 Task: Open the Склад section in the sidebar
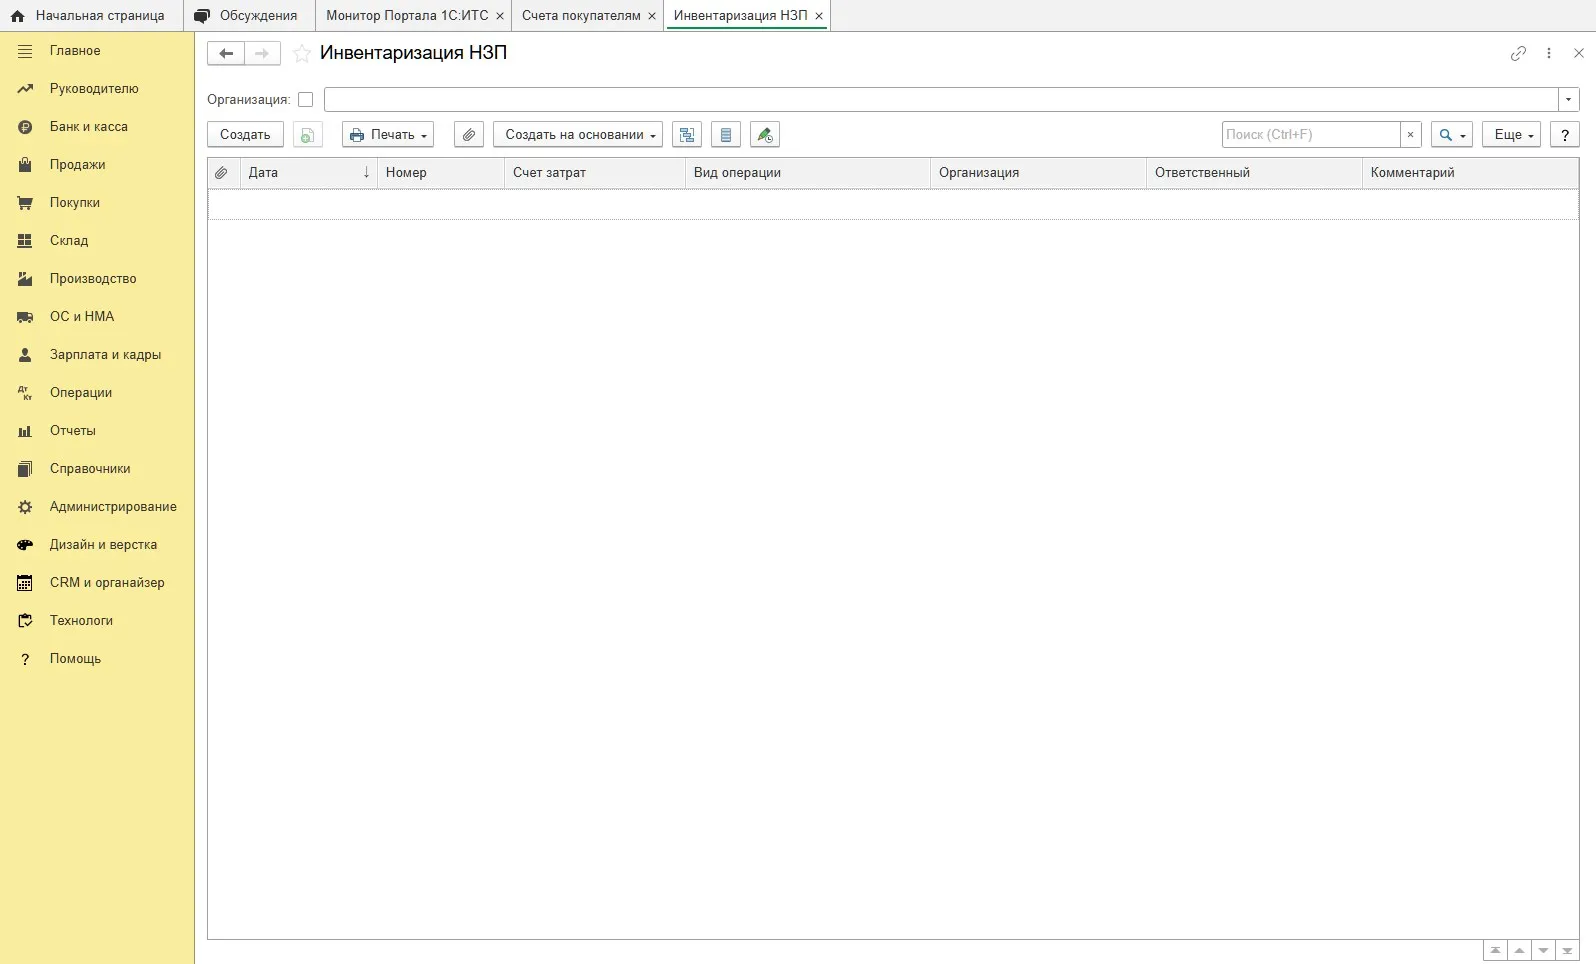[69, 241]
